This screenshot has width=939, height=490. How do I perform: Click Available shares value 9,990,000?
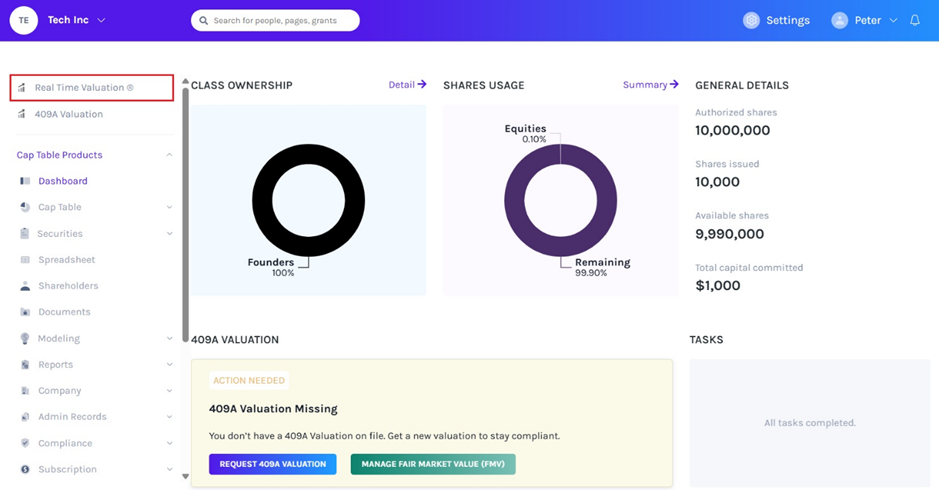pos(729,234)
